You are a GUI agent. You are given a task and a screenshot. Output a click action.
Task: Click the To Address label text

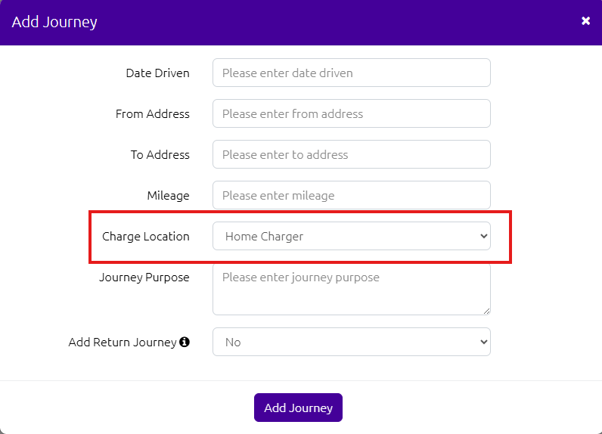pos(160,154)
